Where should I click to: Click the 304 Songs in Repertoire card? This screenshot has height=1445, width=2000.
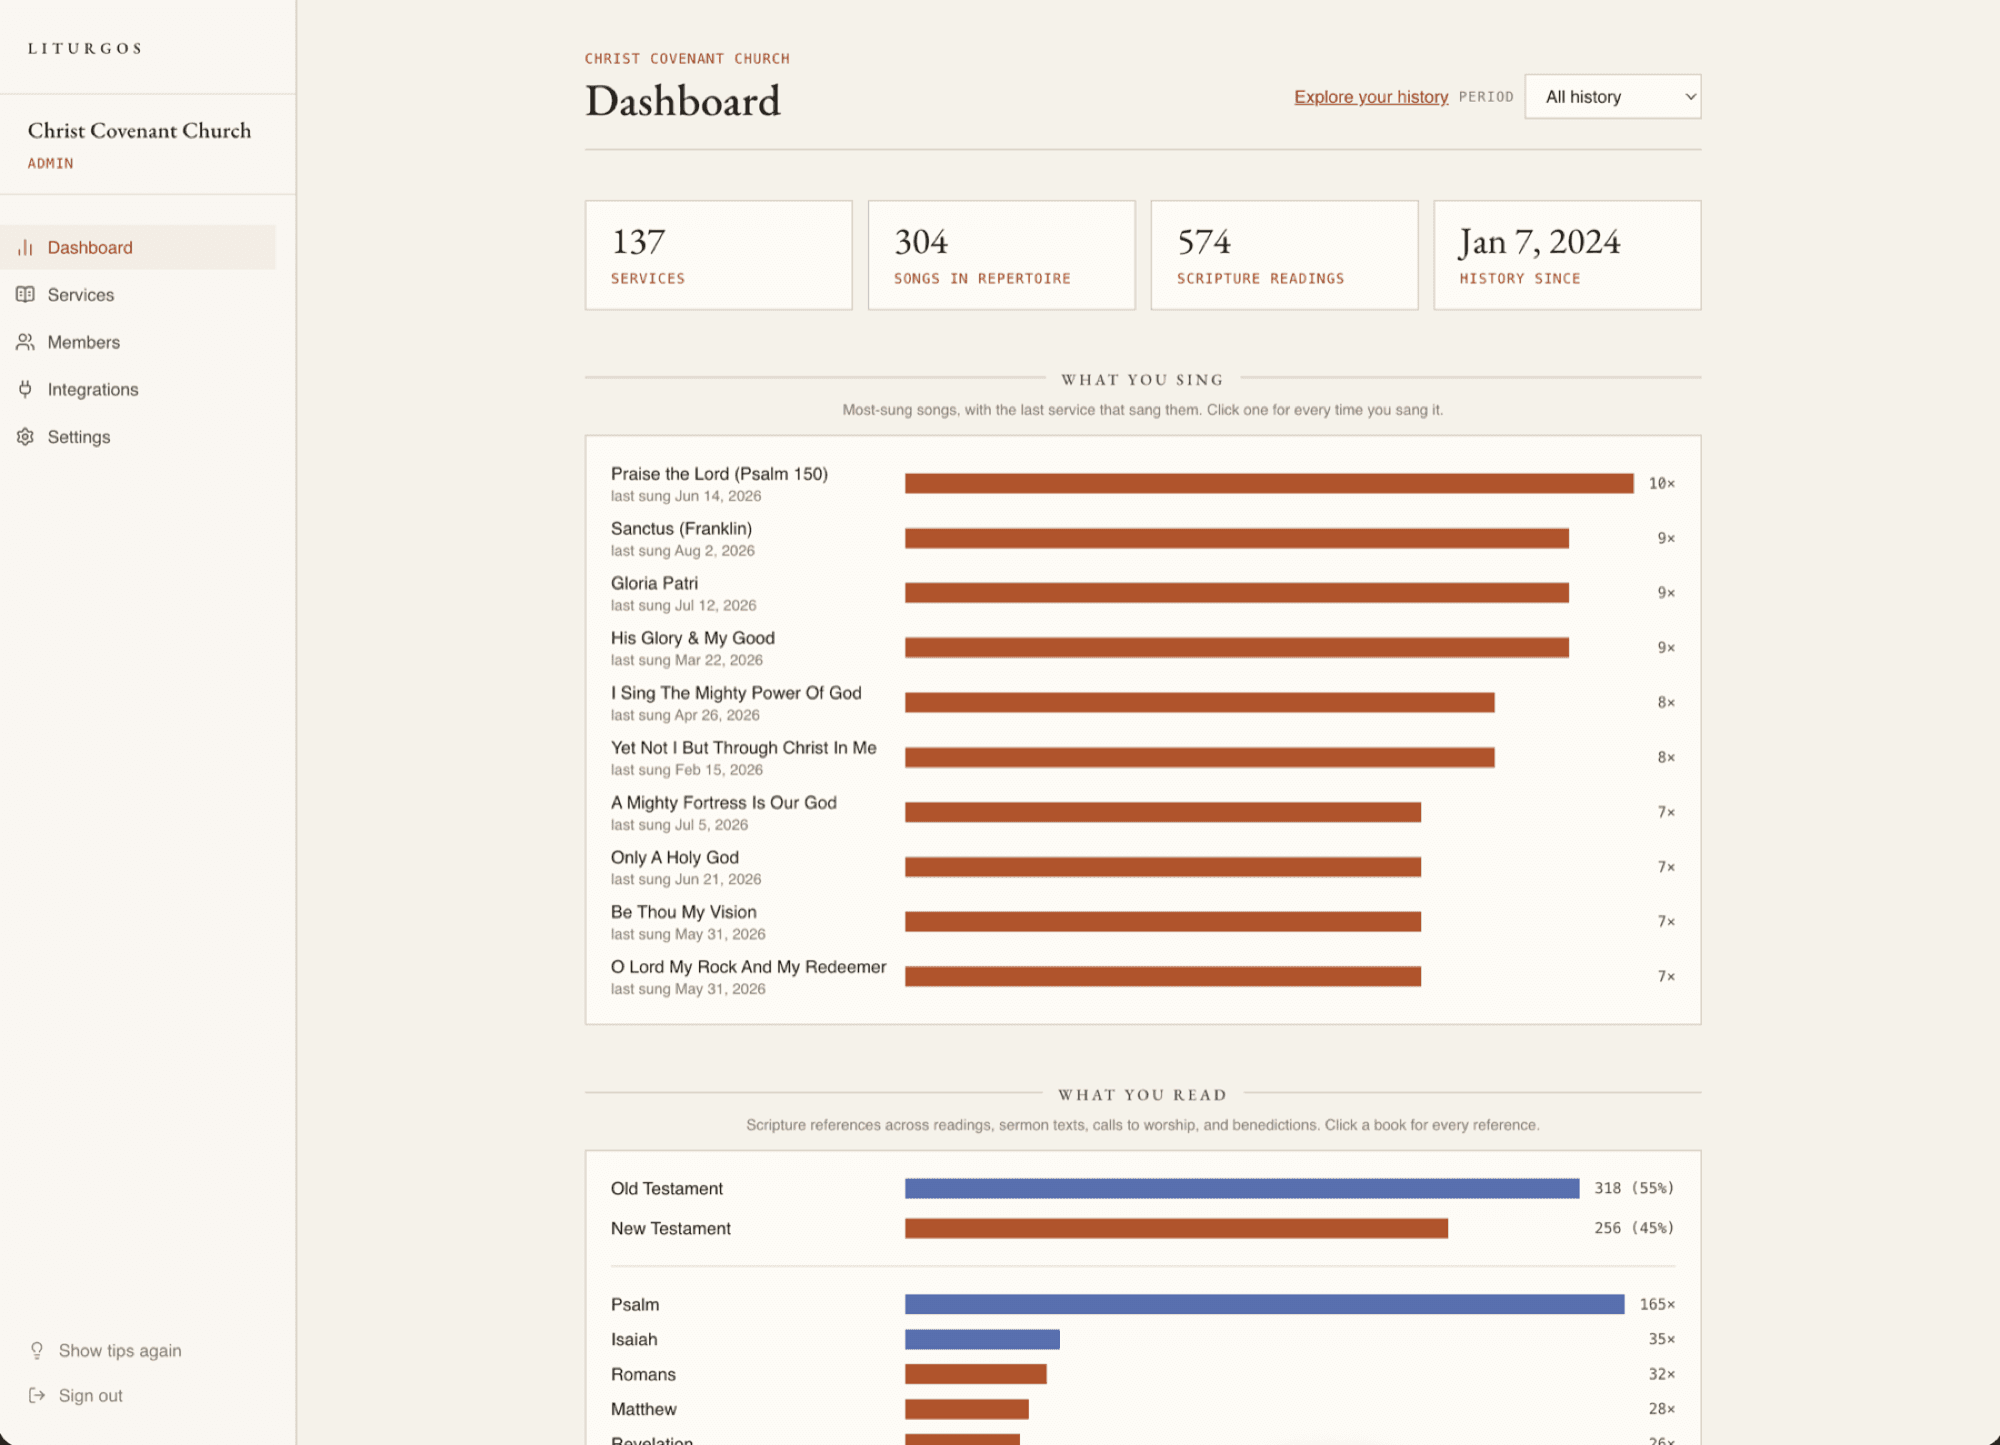(1002, 255)
